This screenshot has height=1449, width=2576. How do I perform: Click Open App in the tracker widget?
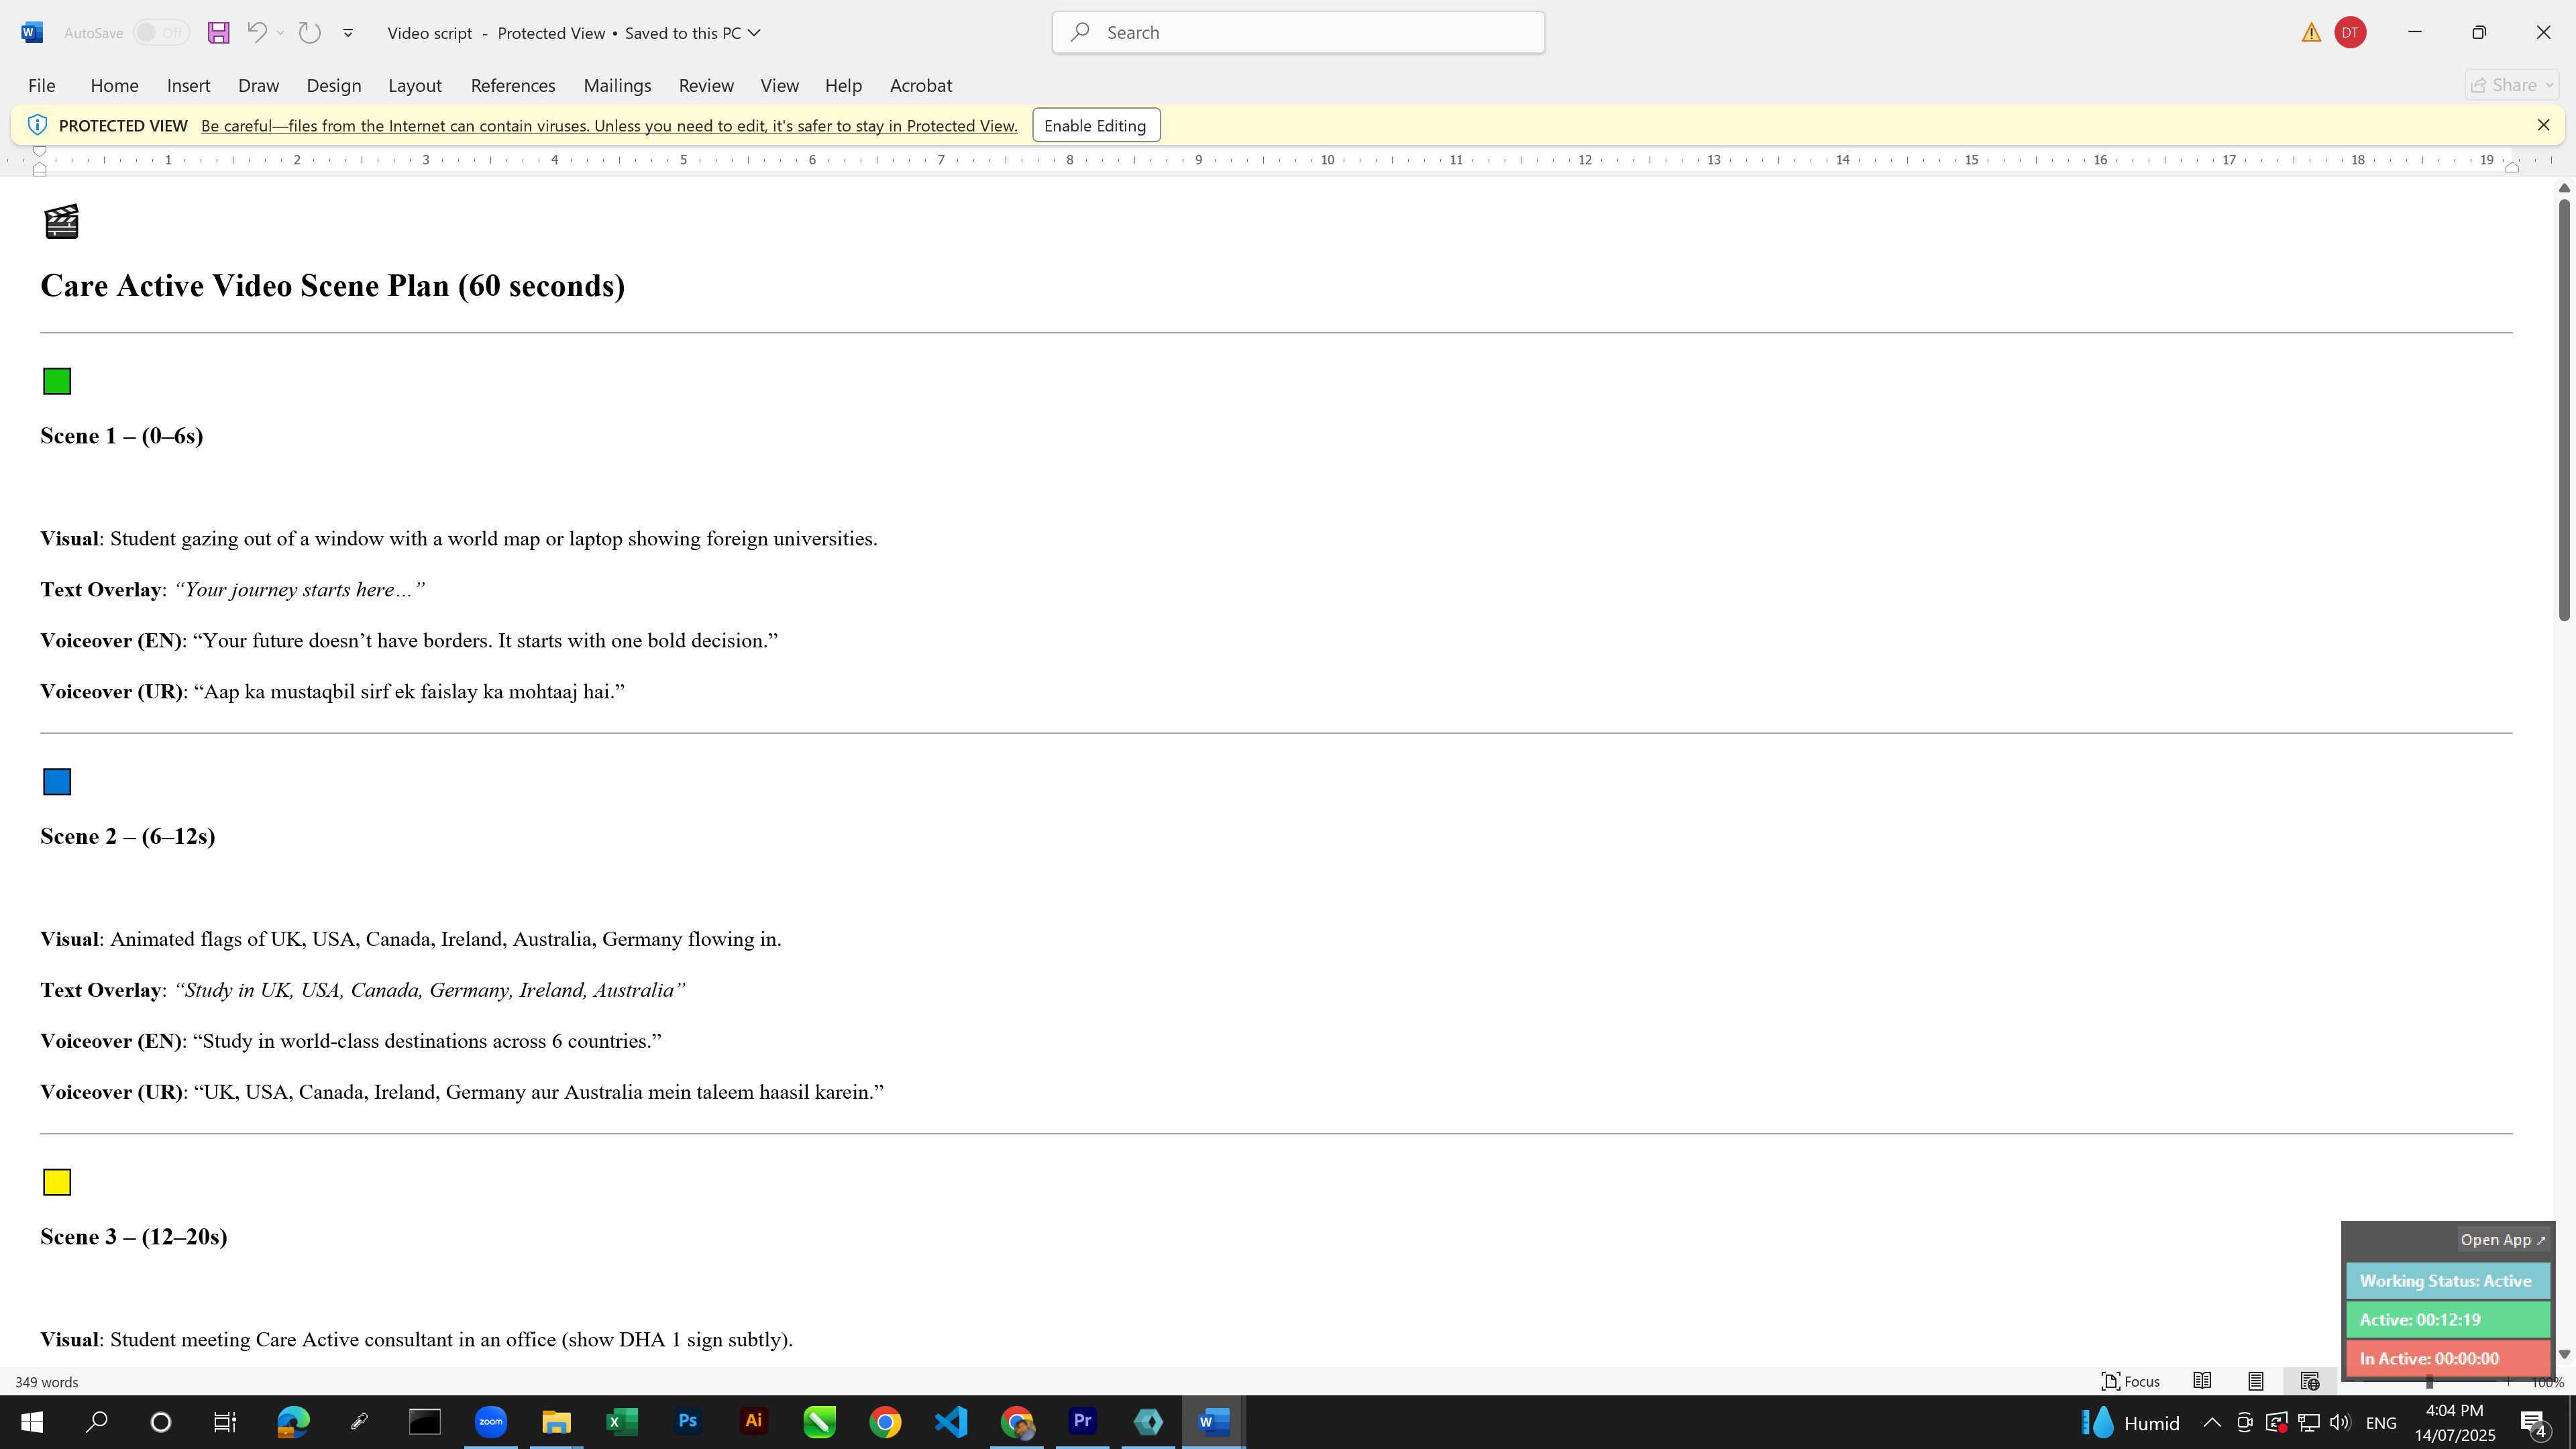pyautogui.click(x=2503, y=1240)
